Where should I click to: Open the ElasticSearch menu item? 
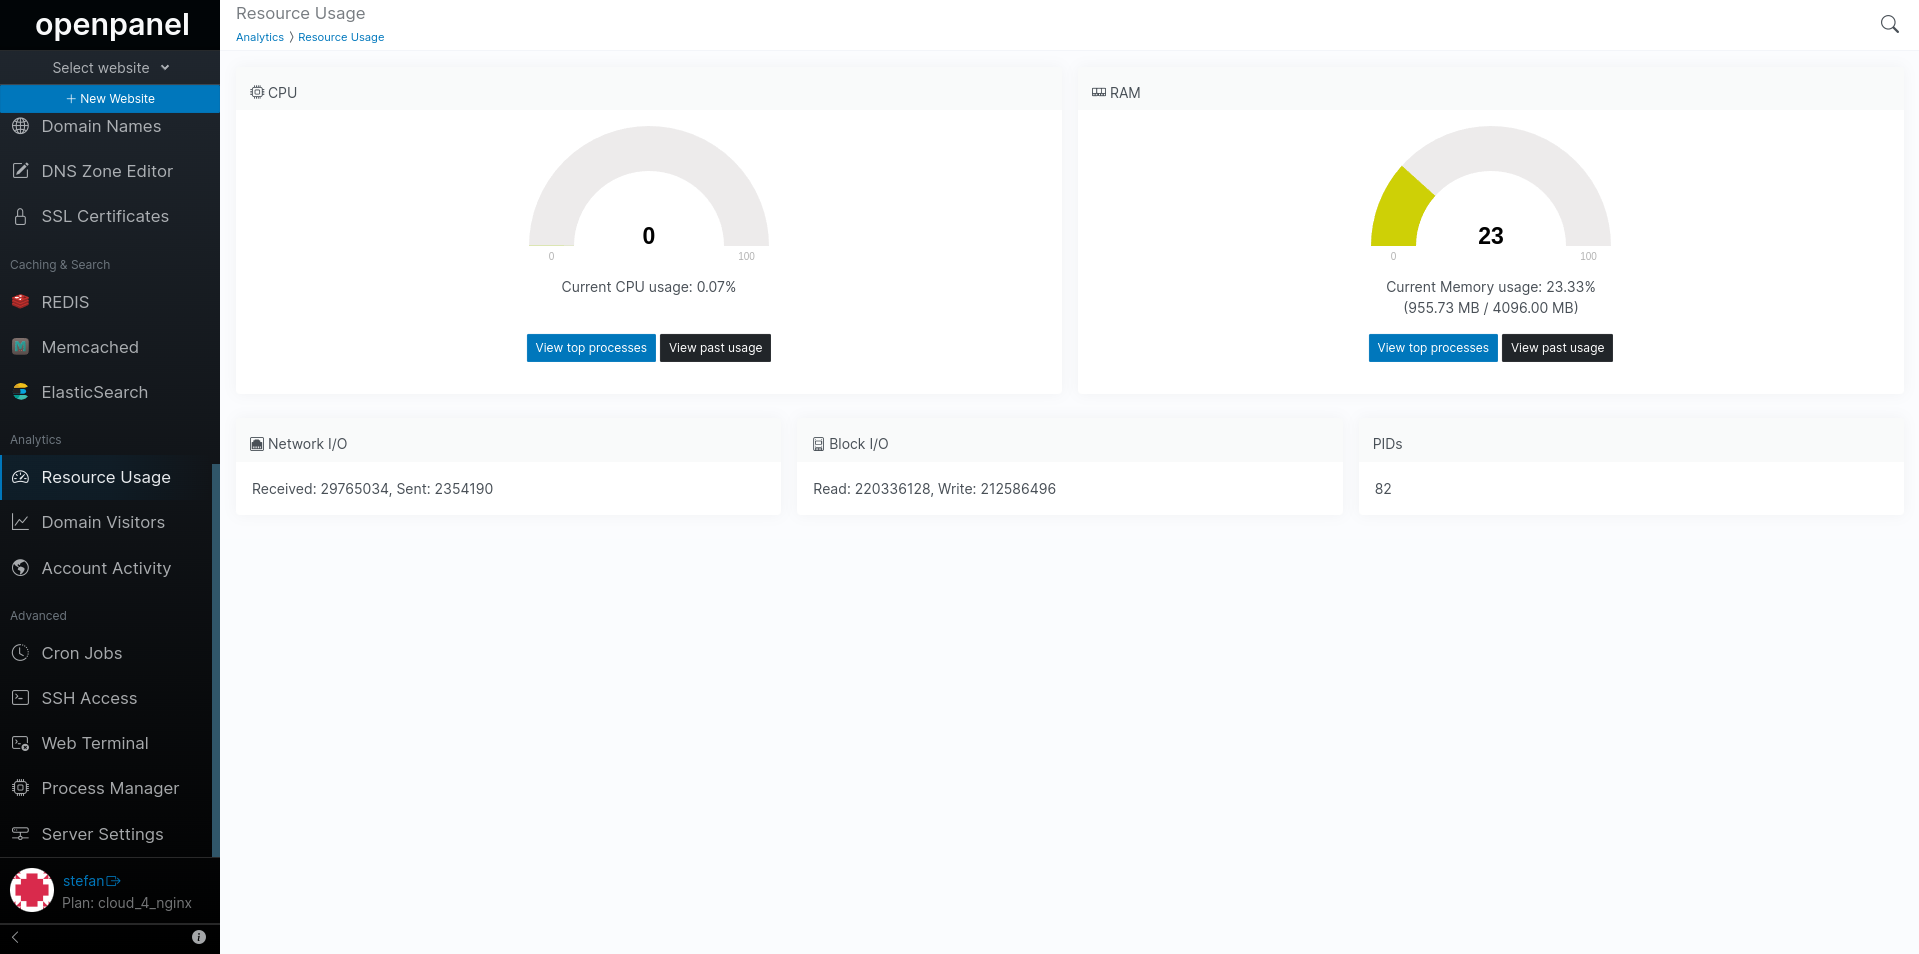106,392
